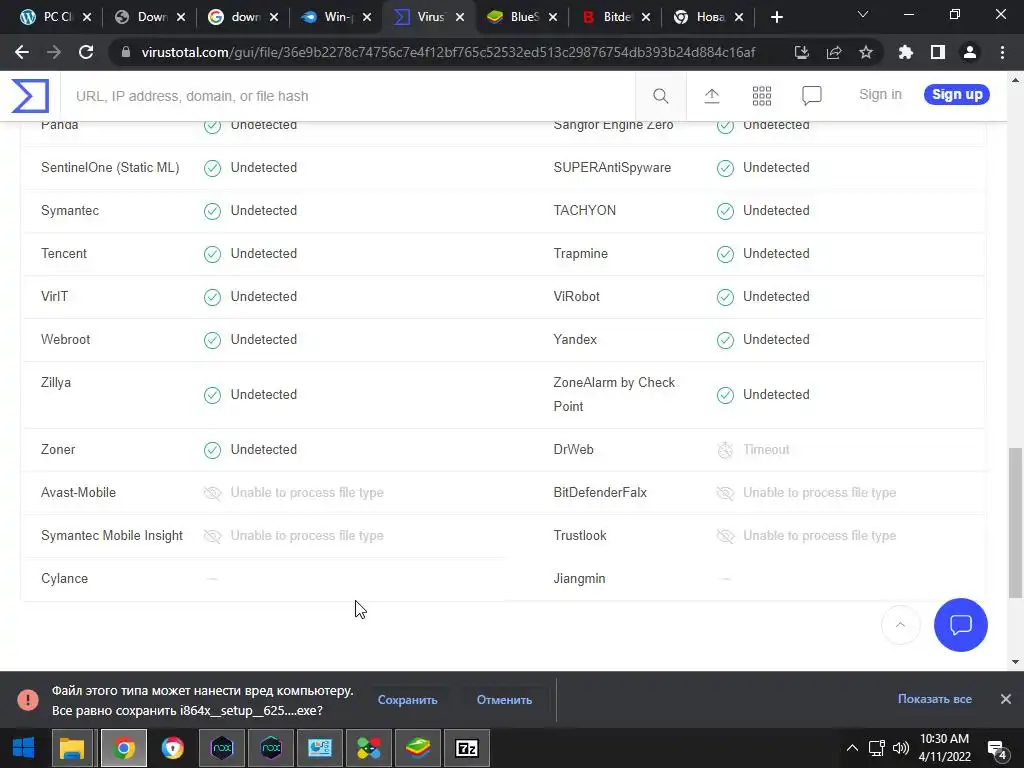Image resolution: width=1024 pixels, height=768 pixels.
Task: Reload the page
Action: coord(86,52)
